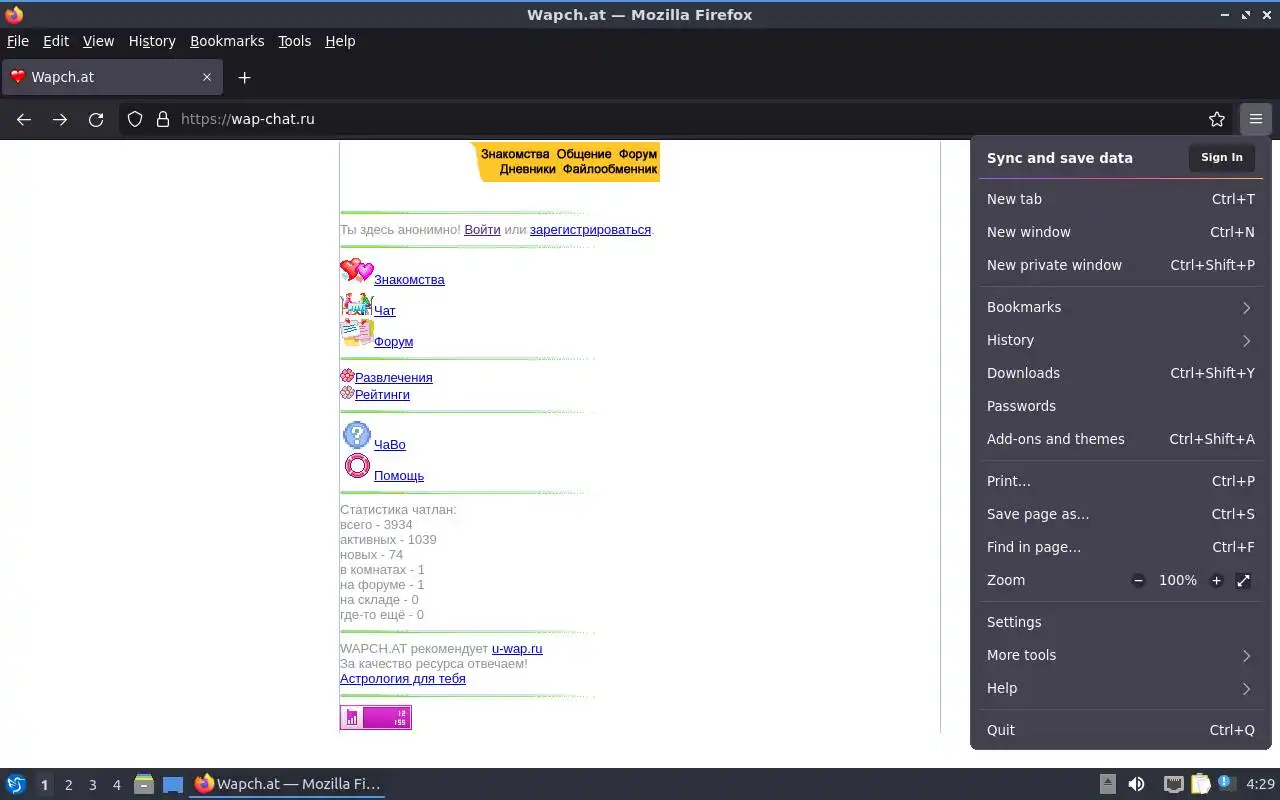
Task: Click the blue desktop icon in taskbar
Action: pyautogui.click(x=173, y=785)
